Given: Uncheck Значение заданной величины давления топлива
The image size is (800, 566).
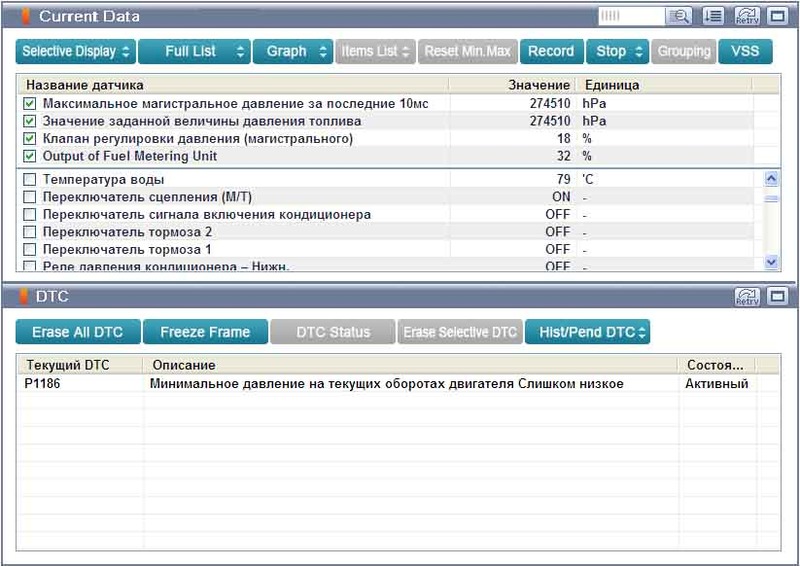Looking at the screenshot, I should pos(30,121).
